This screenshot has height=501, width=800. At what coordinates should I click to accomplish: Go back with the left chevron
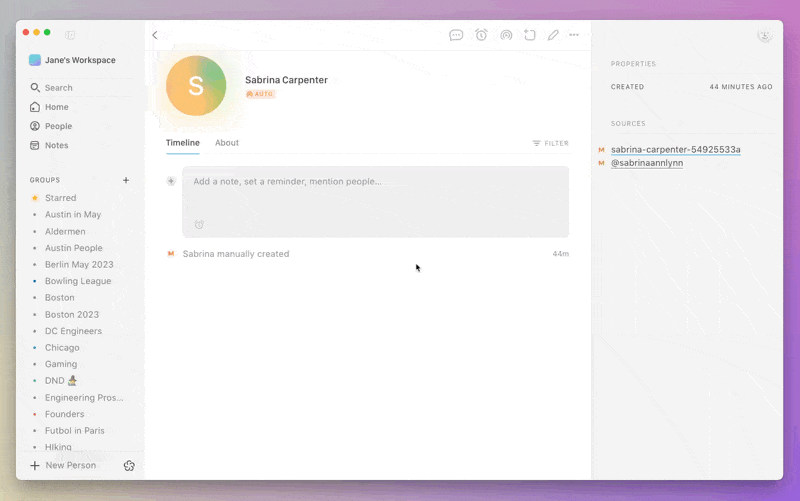point(155,35)
